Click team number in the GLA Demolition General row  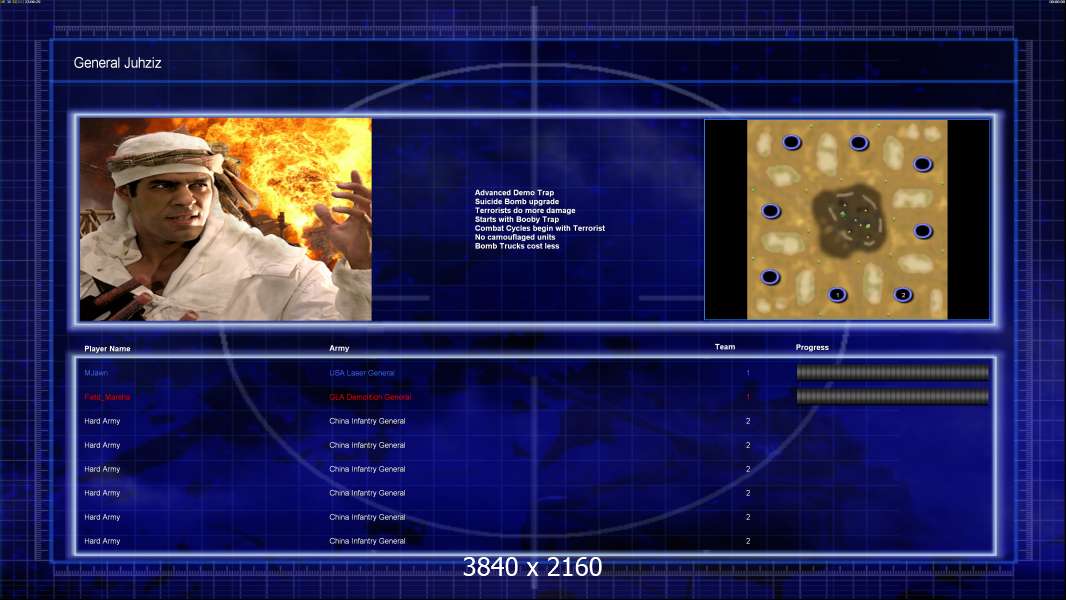click(x=748, y=397)
